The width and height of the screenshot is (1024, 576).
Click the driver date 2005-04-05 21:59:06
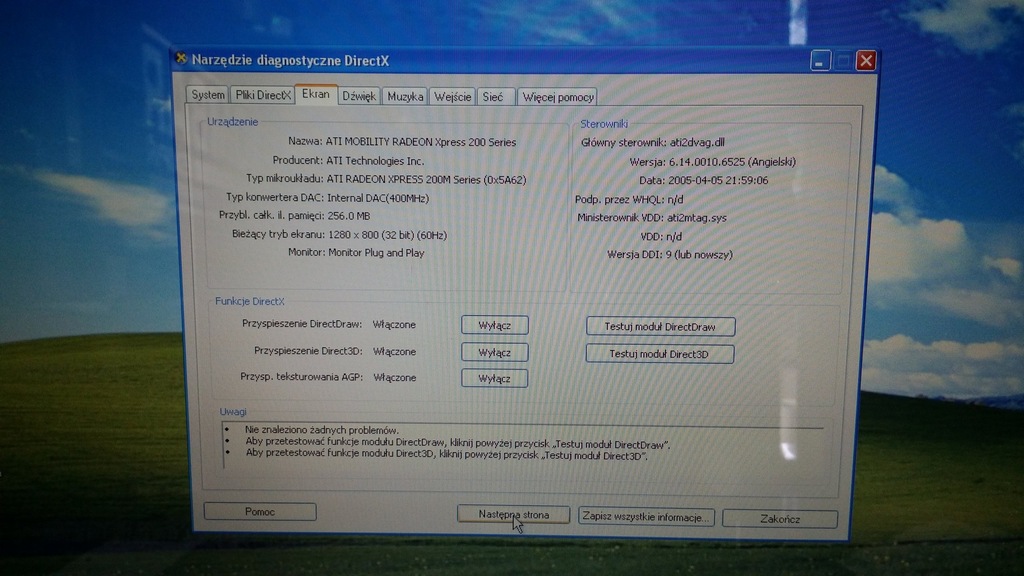pos(718,180)
